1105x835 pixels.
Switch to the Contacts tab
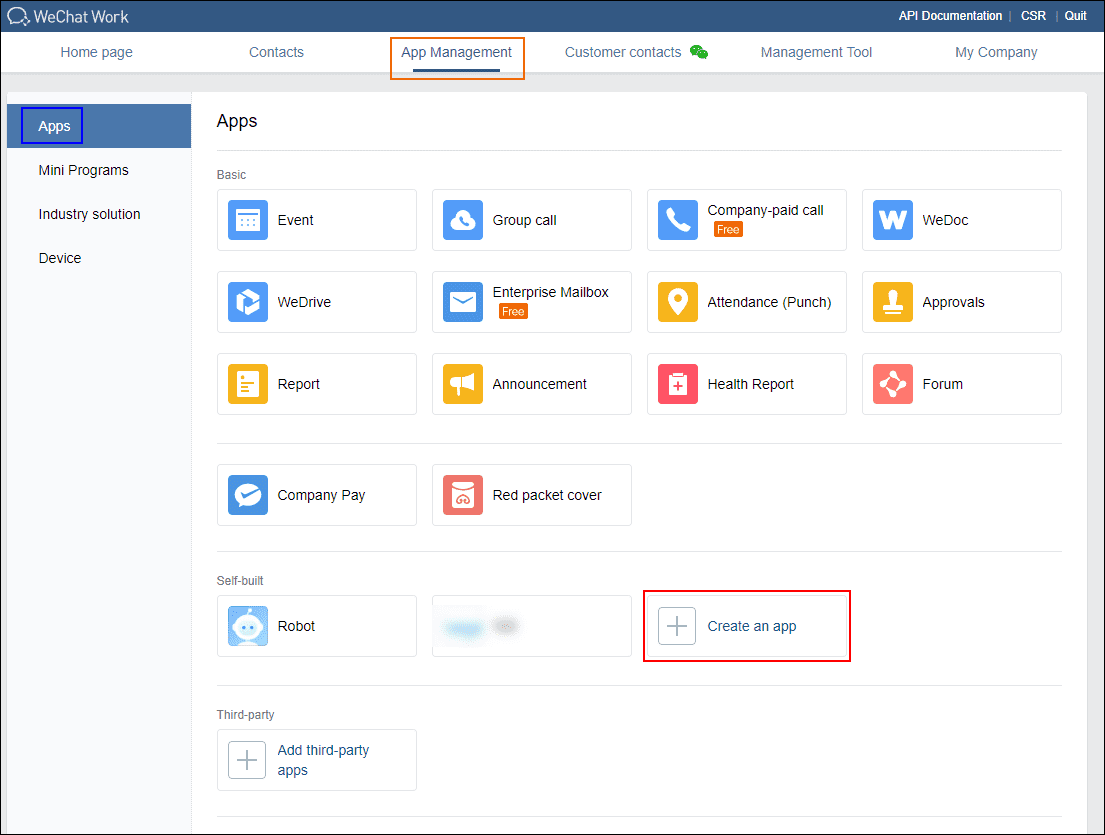pos(276,52)
